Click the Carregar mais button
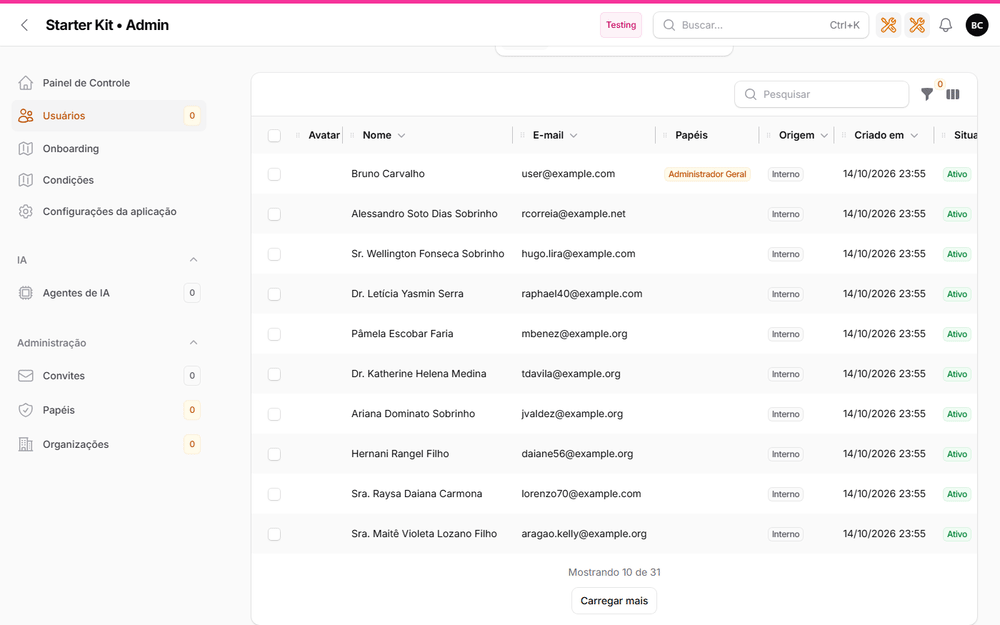Viewport: 1000px width, 625px height. (614, 601)
